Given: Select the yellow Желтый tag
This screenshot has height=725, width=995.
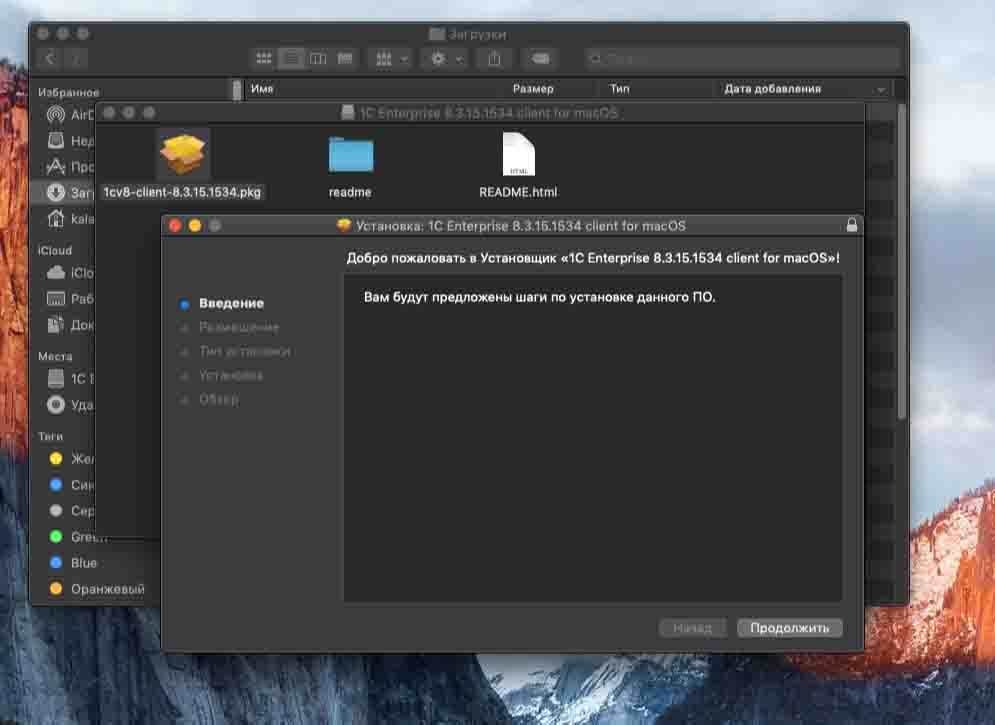Looking at the screenshot, I should (x=70, y=459).
